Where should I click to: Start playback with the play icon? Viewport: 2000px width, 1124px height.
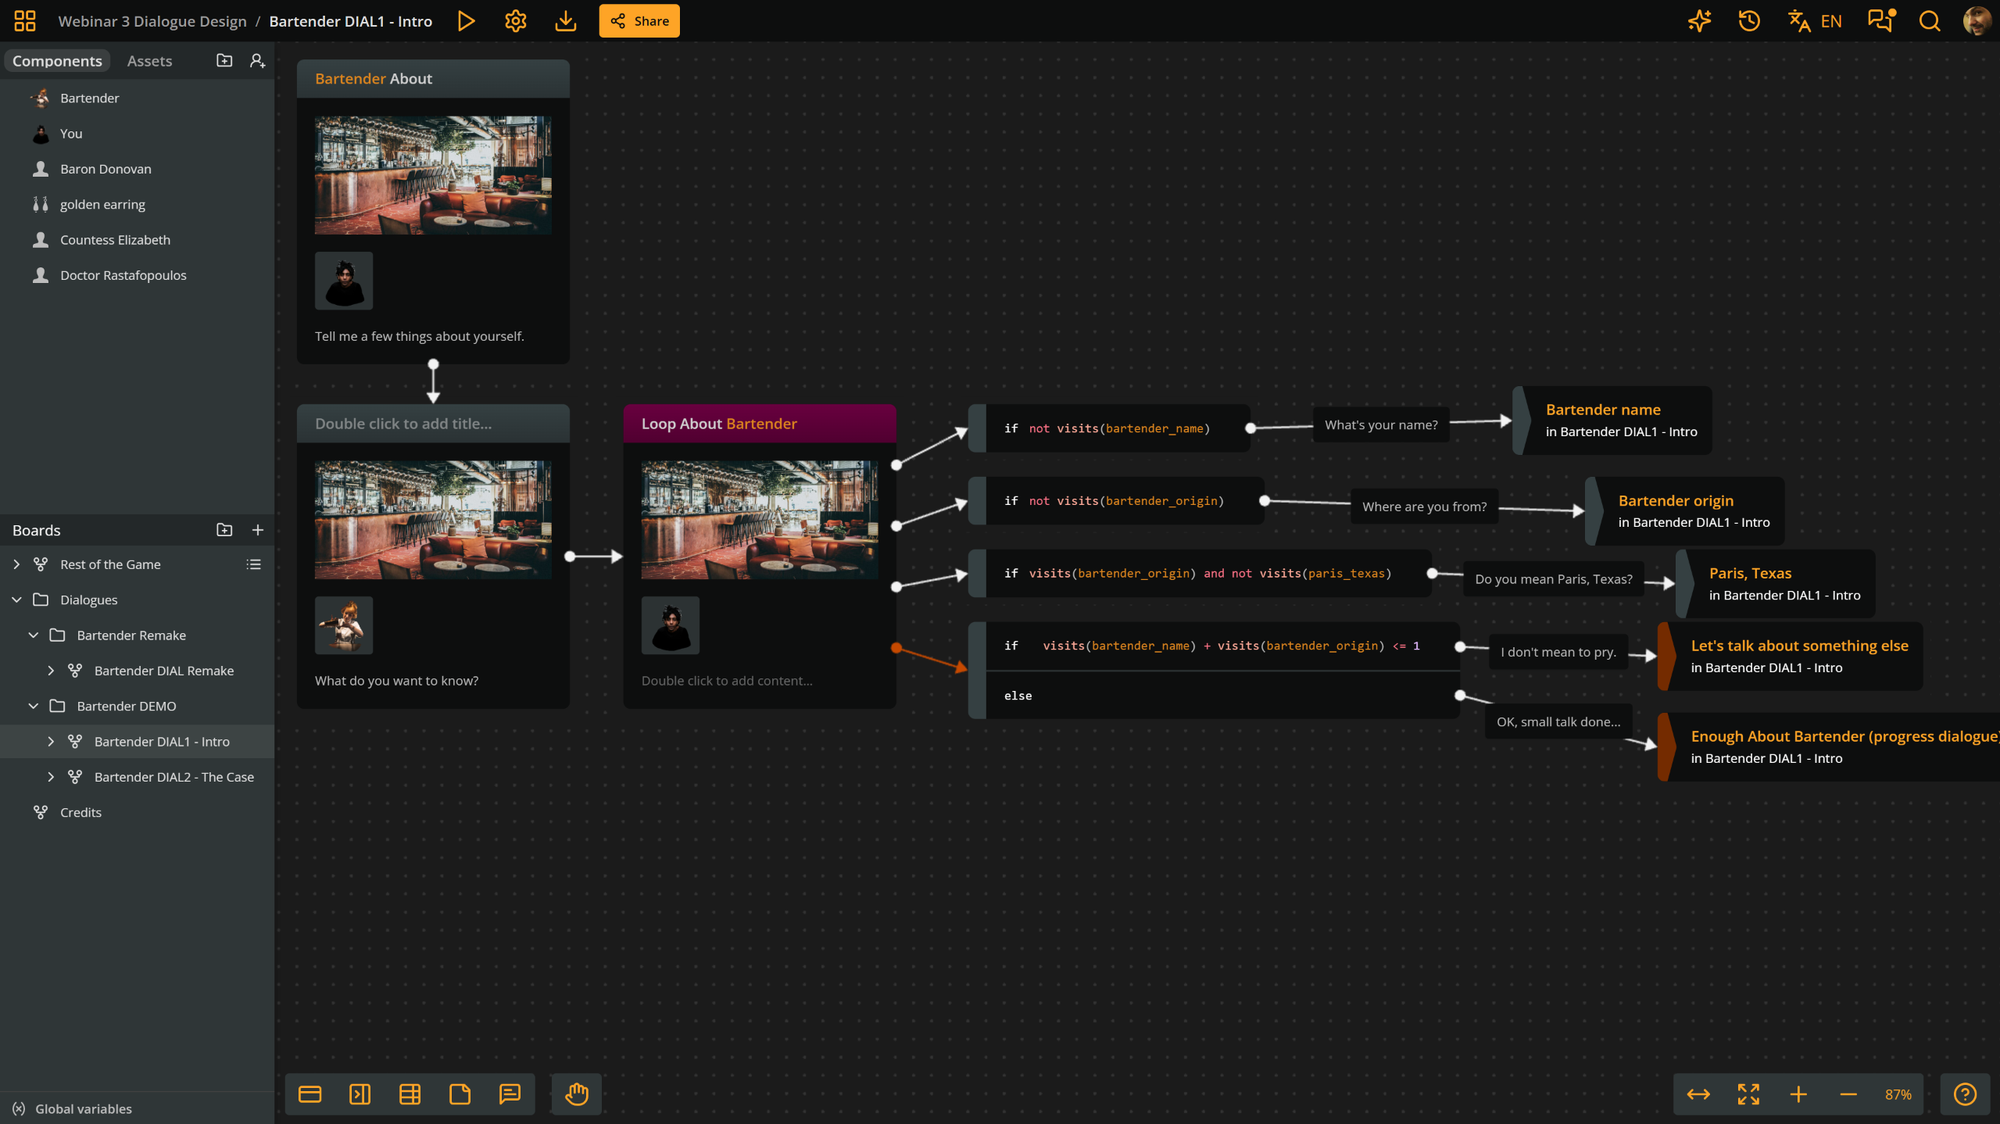tap(466, 21)
